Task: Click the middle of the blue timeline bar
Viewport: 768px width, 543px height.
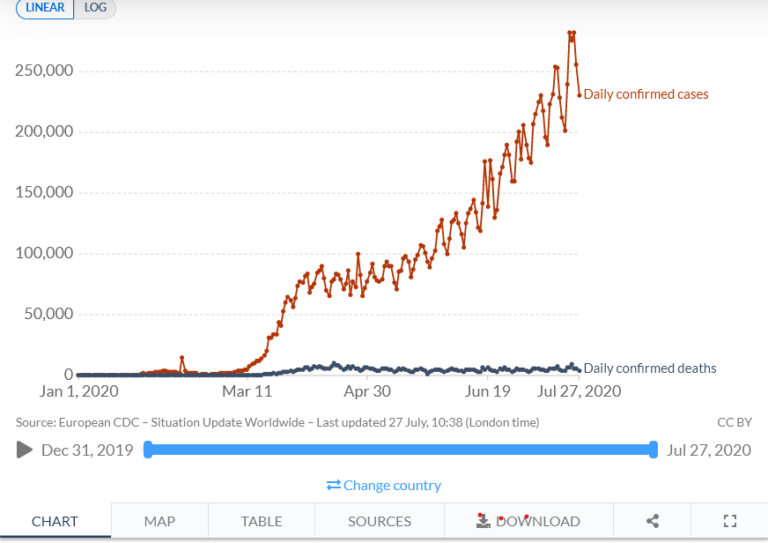Action: tap(401, 449)
